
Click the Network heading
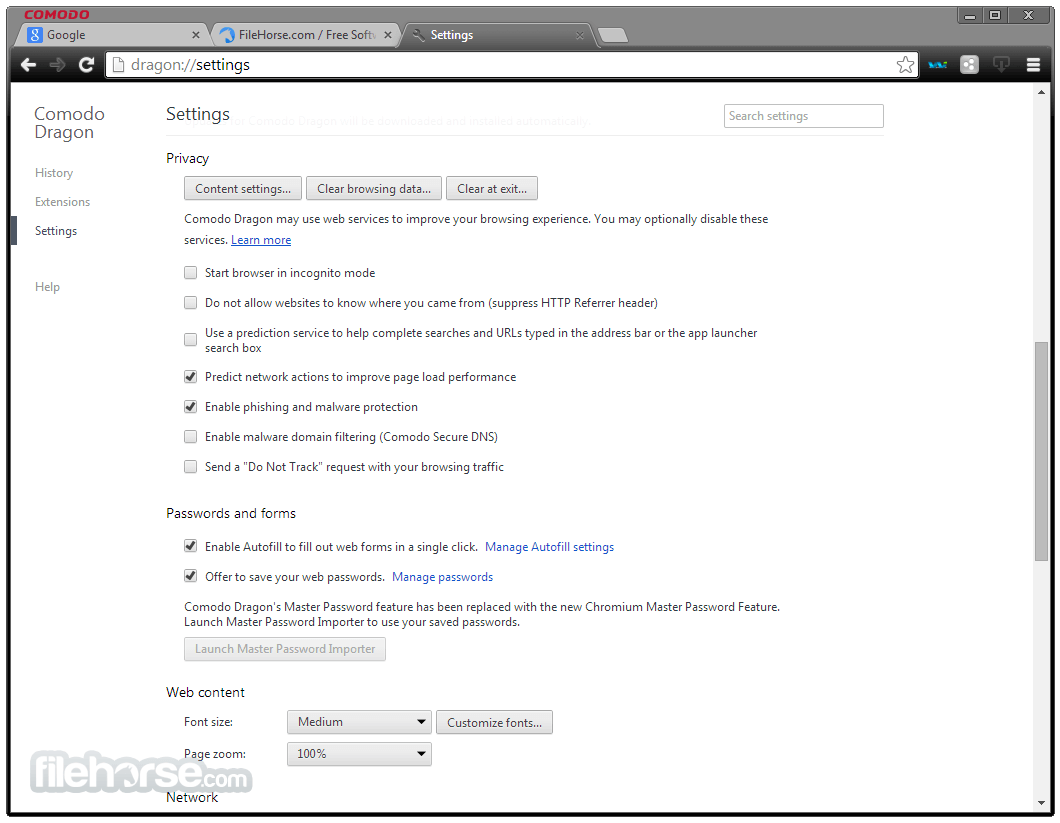(192, 797)
